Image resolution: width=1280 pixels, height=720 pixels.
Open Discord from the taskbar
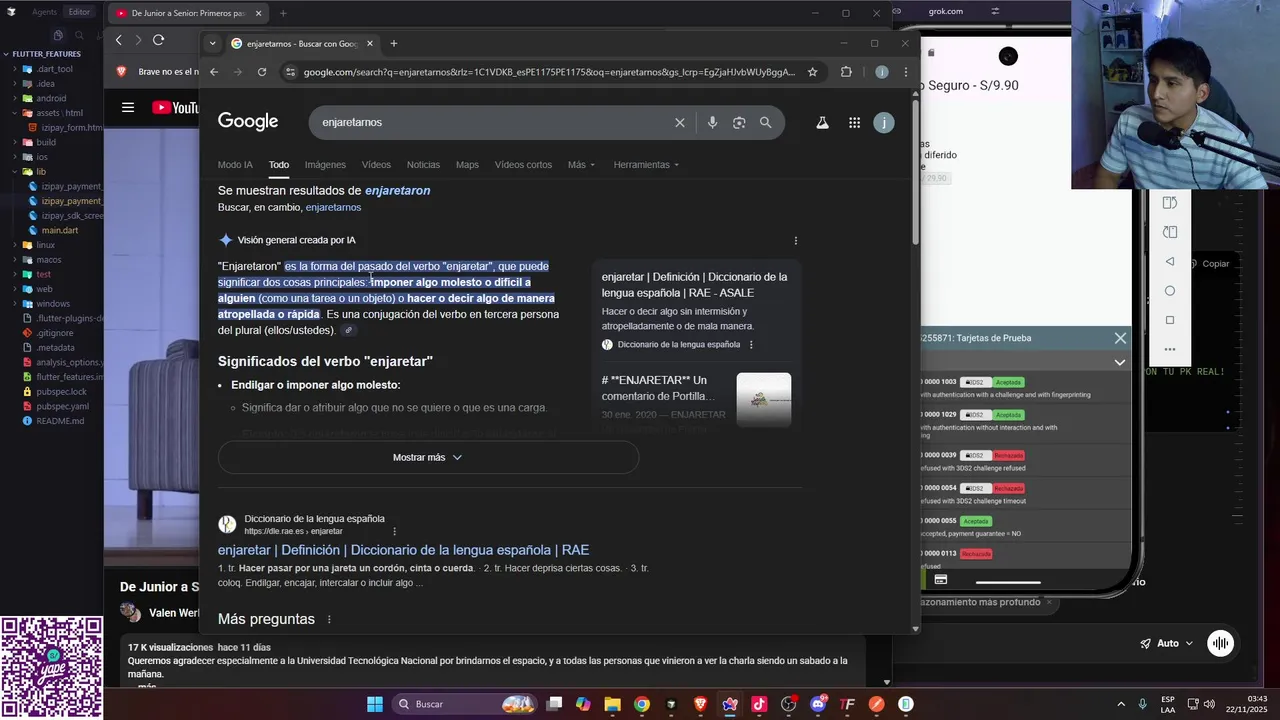point(818,704)
